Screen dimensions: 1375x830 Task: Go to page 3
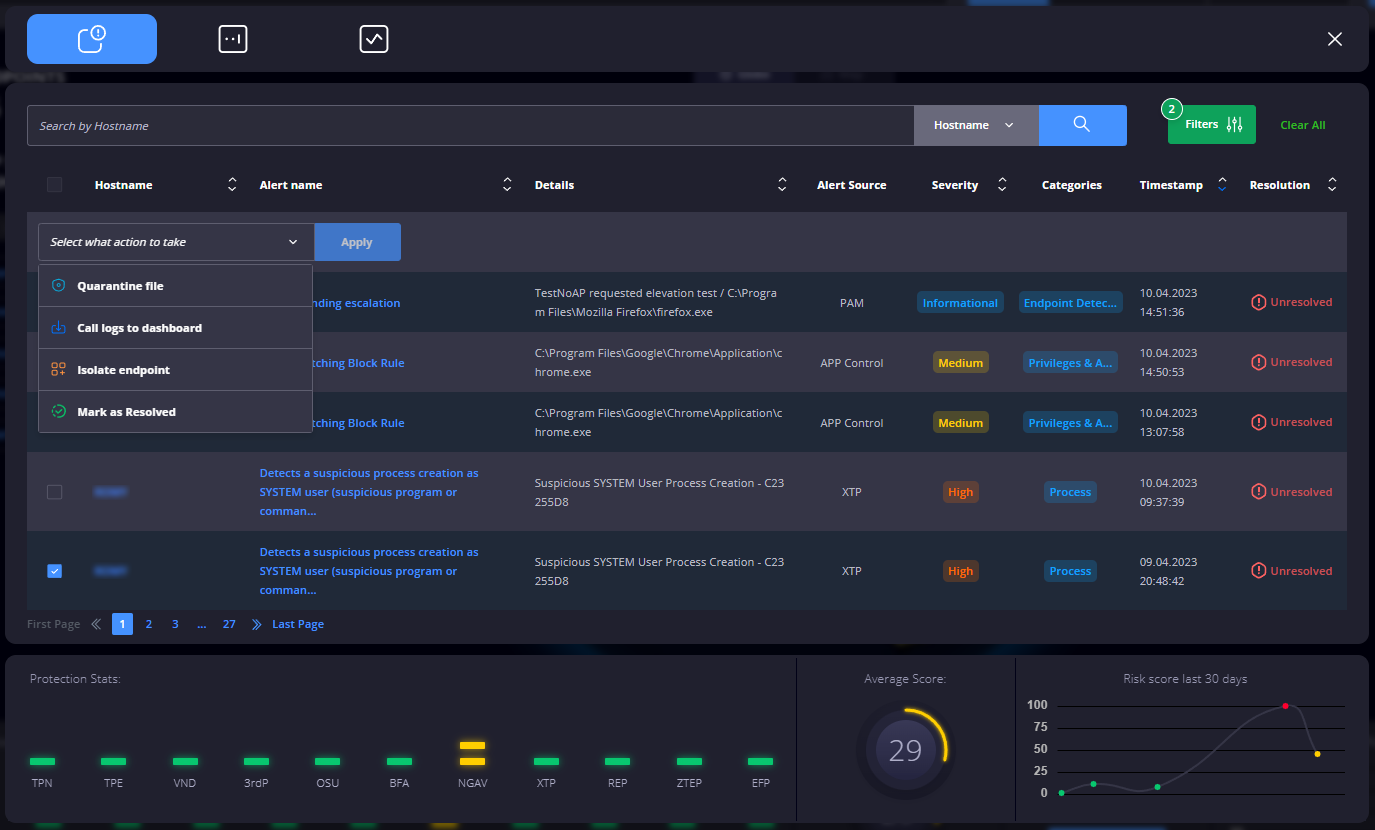tap(175, 624)
